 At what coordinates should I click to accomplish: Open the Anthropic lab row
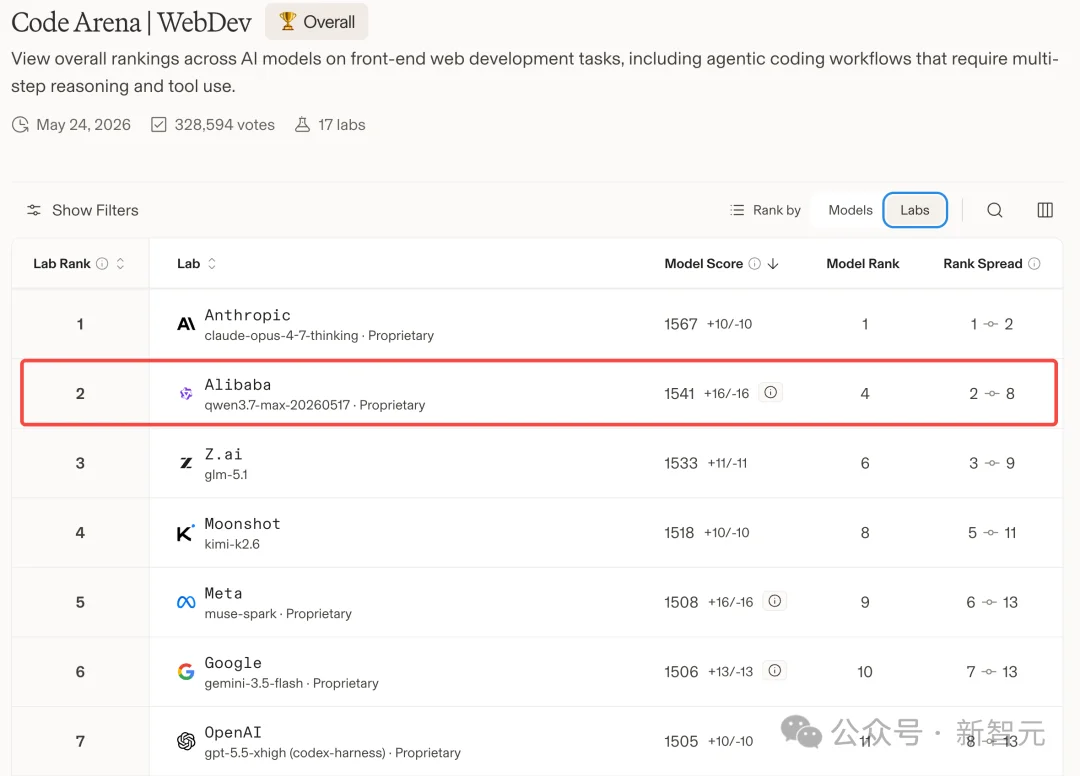pos(537,324)
